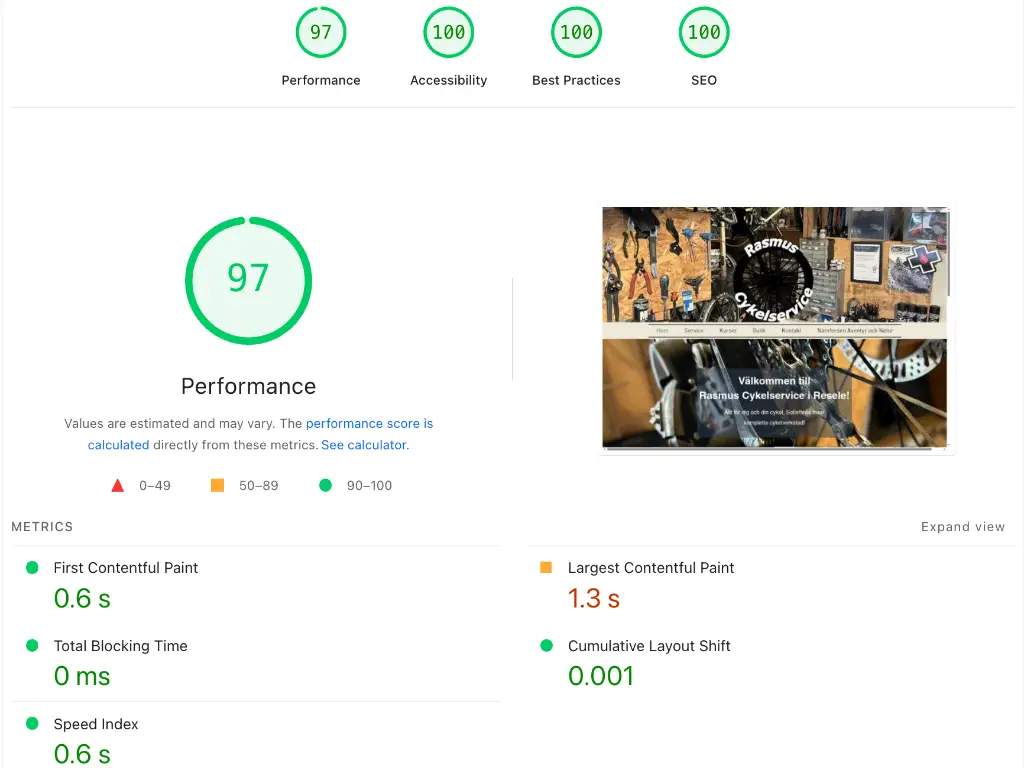Expand the Cumulative Layout Shift metric
The height and width of the screenshot is (768, 1024).
point(649,646)
